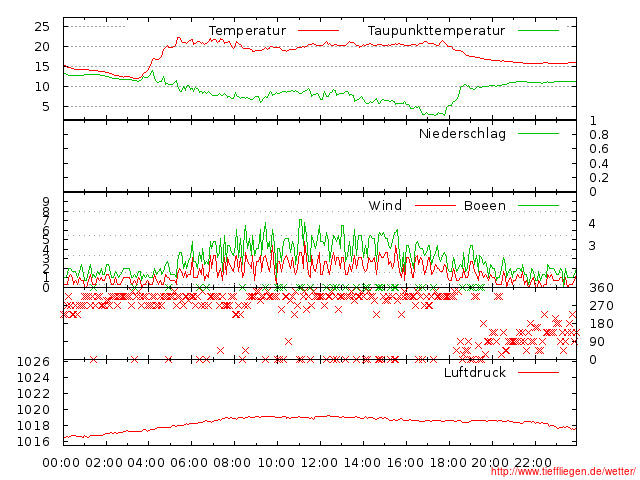This screenshot has height=480, width=640.
Task: Click the 20:00 time axis label
Action: click(490, 462)
